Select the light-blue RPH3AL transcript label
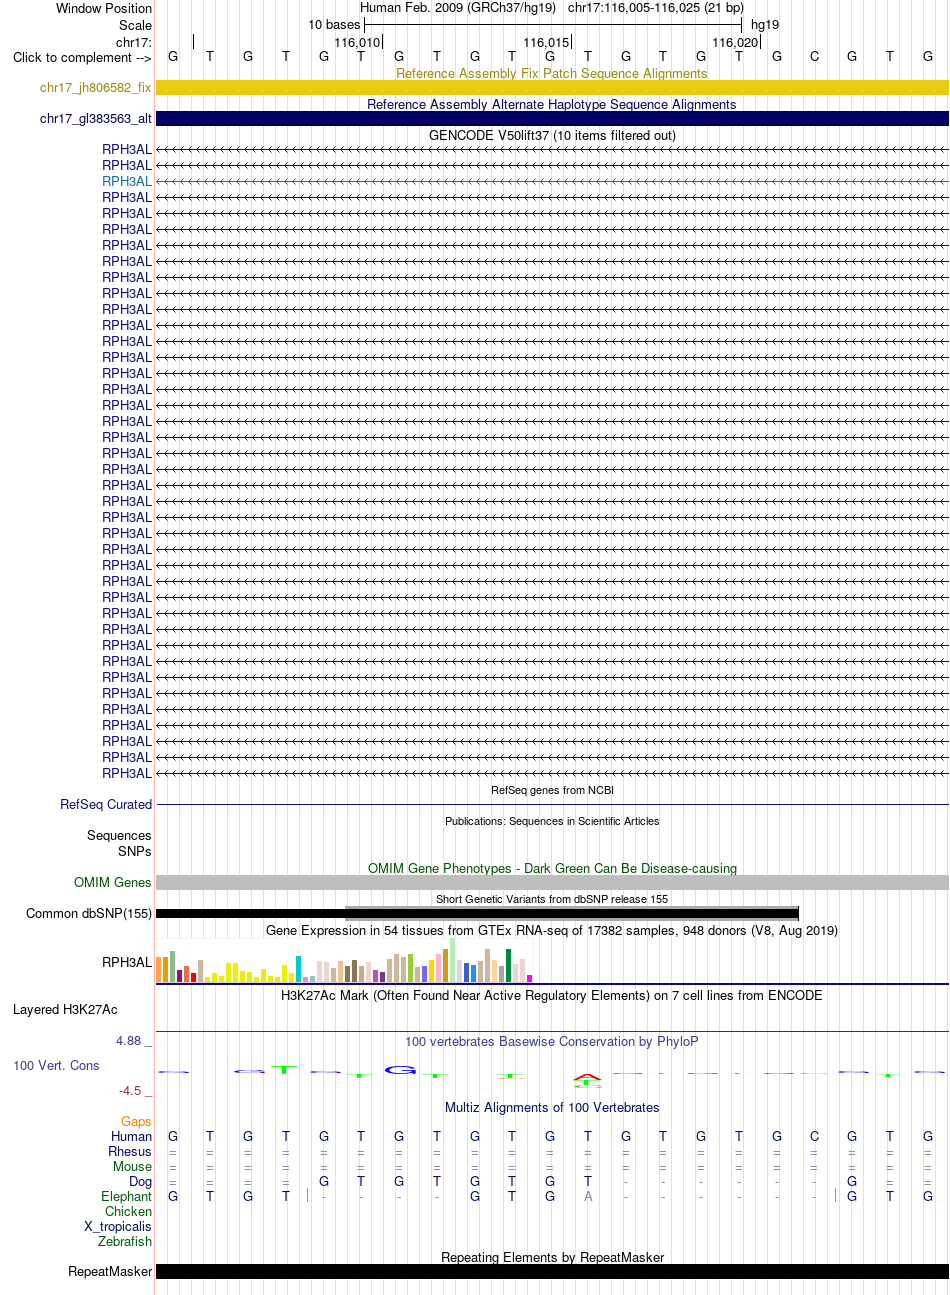The image size is (950, 1295). pyautogui.click(x=127, y=181)
